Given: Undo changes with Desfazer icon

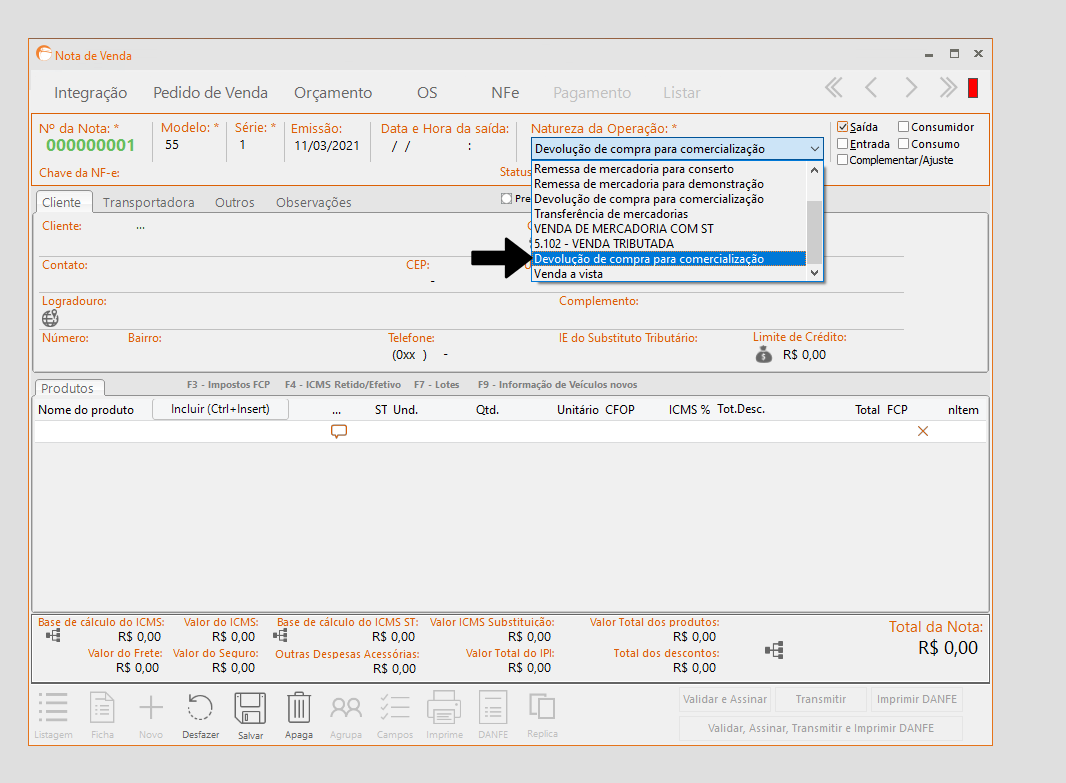Looking at the screenshot, I should coord(200,708).
